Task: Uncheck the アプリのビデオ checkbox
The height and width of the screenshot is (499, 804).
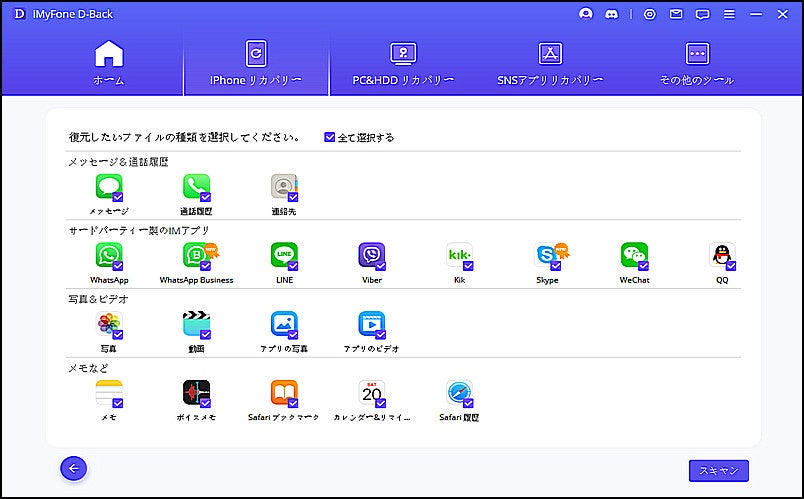Action: [x=380, y=334]
